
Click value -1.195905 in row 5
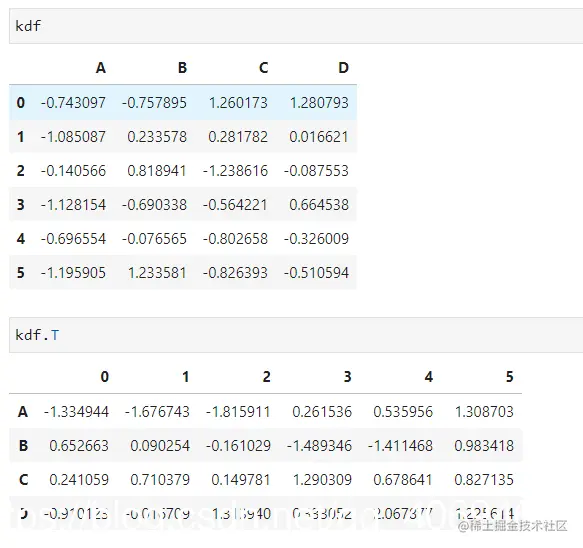point(73,273)
